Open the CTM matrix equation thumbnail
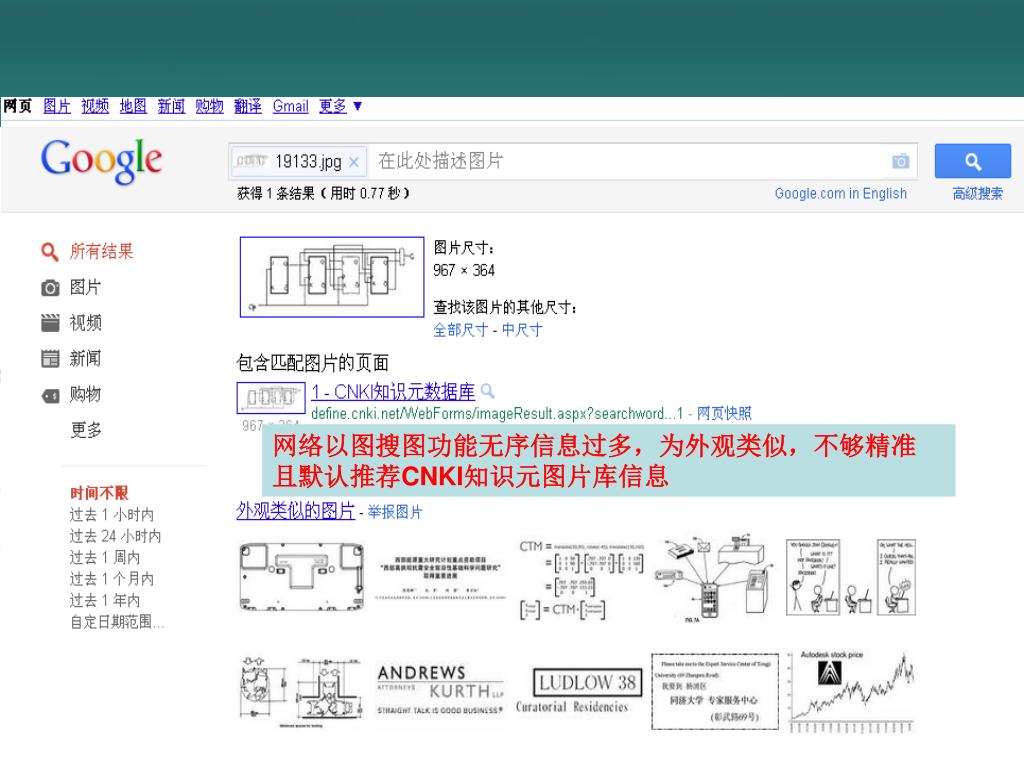 pos(581,579)
